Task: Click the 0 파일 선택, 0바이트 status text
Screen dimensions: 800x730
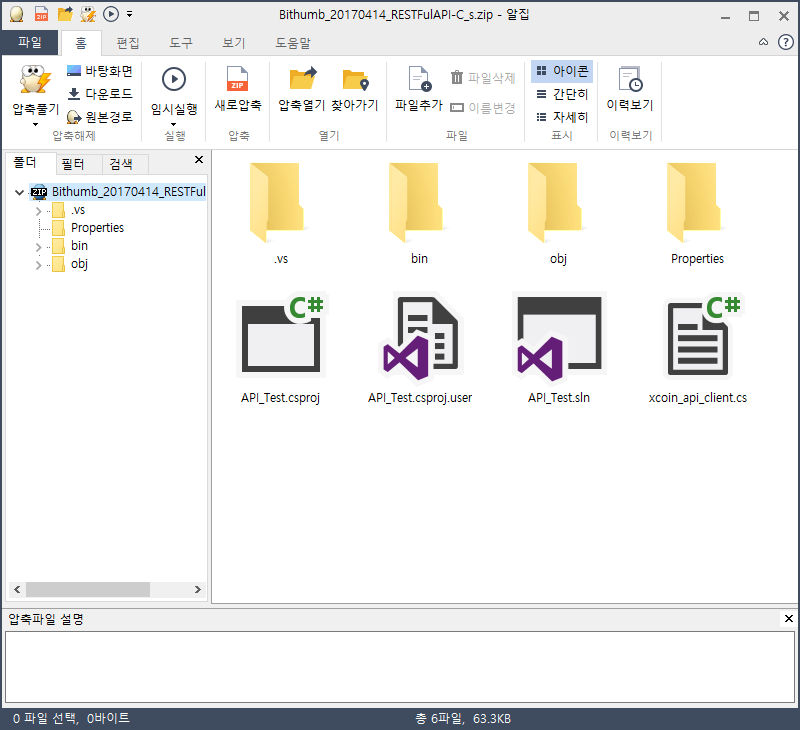Action: click(71, 718)
